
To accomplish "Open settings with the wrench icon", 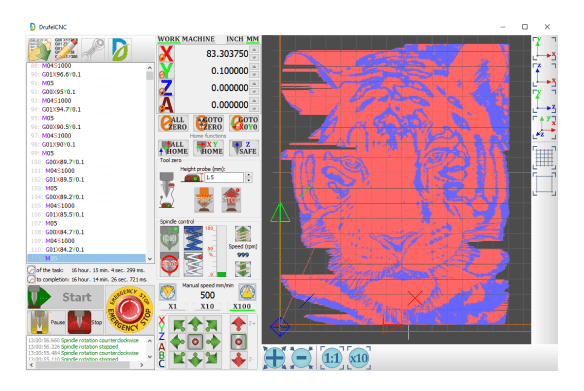I will tap(93, 50).
